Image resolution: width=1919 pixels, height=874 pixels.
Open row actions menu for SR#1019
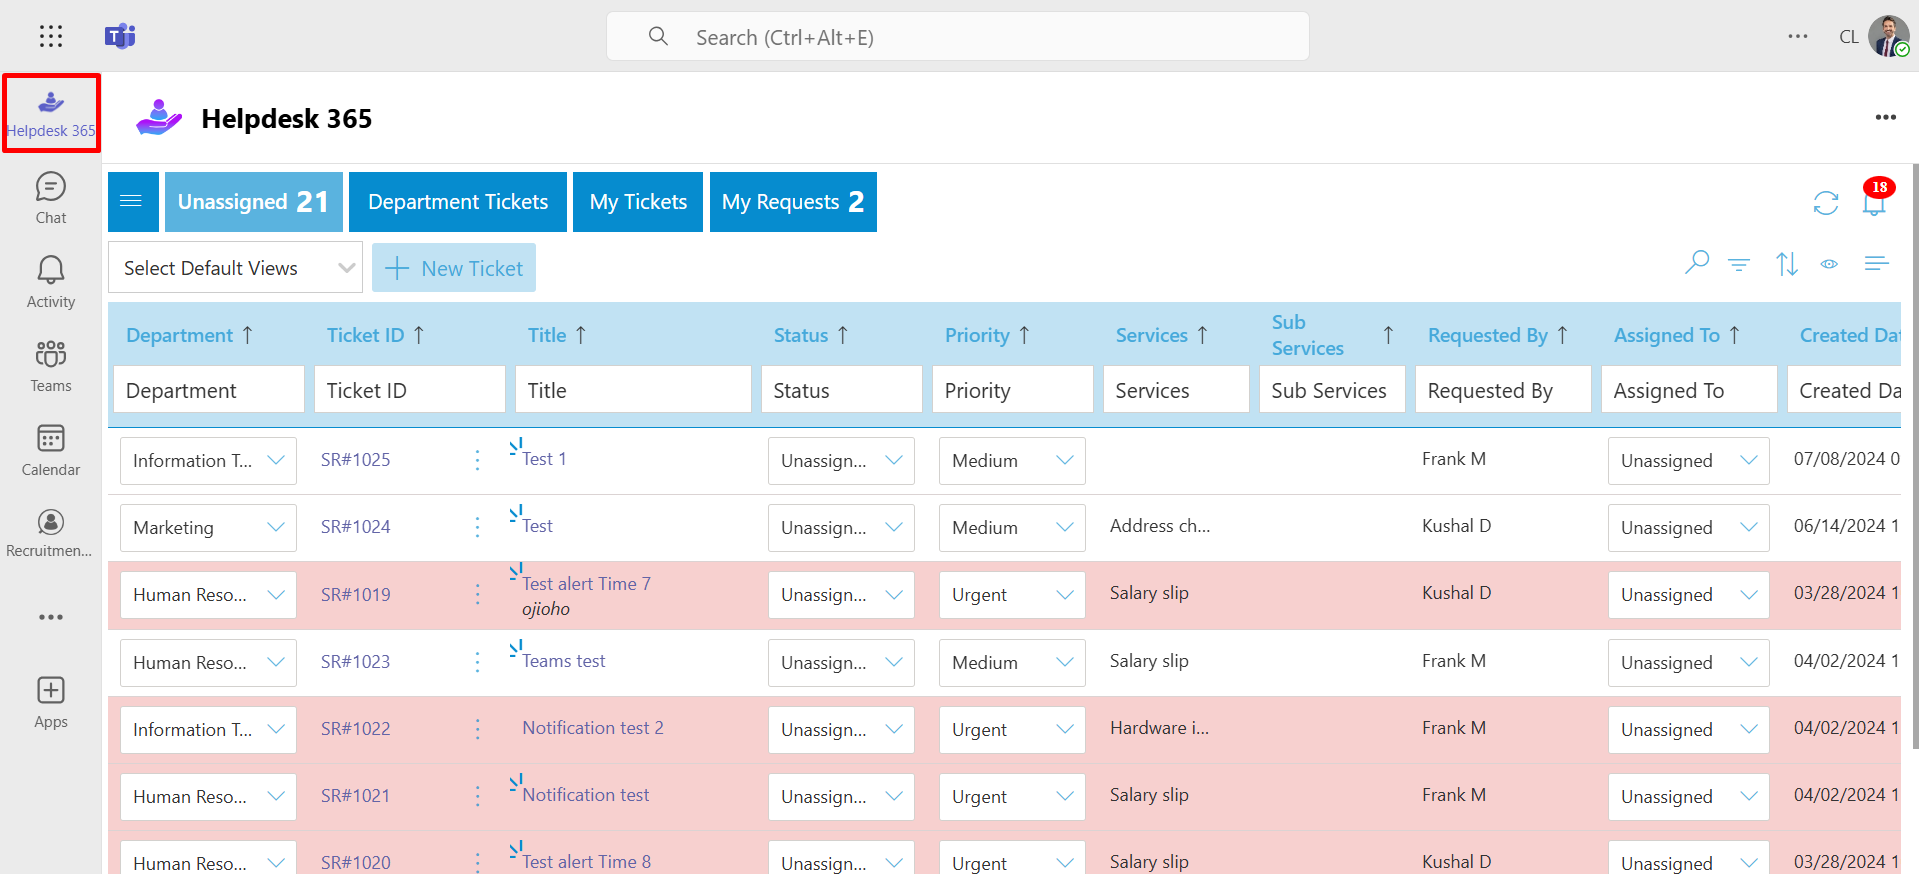point(478,595)
